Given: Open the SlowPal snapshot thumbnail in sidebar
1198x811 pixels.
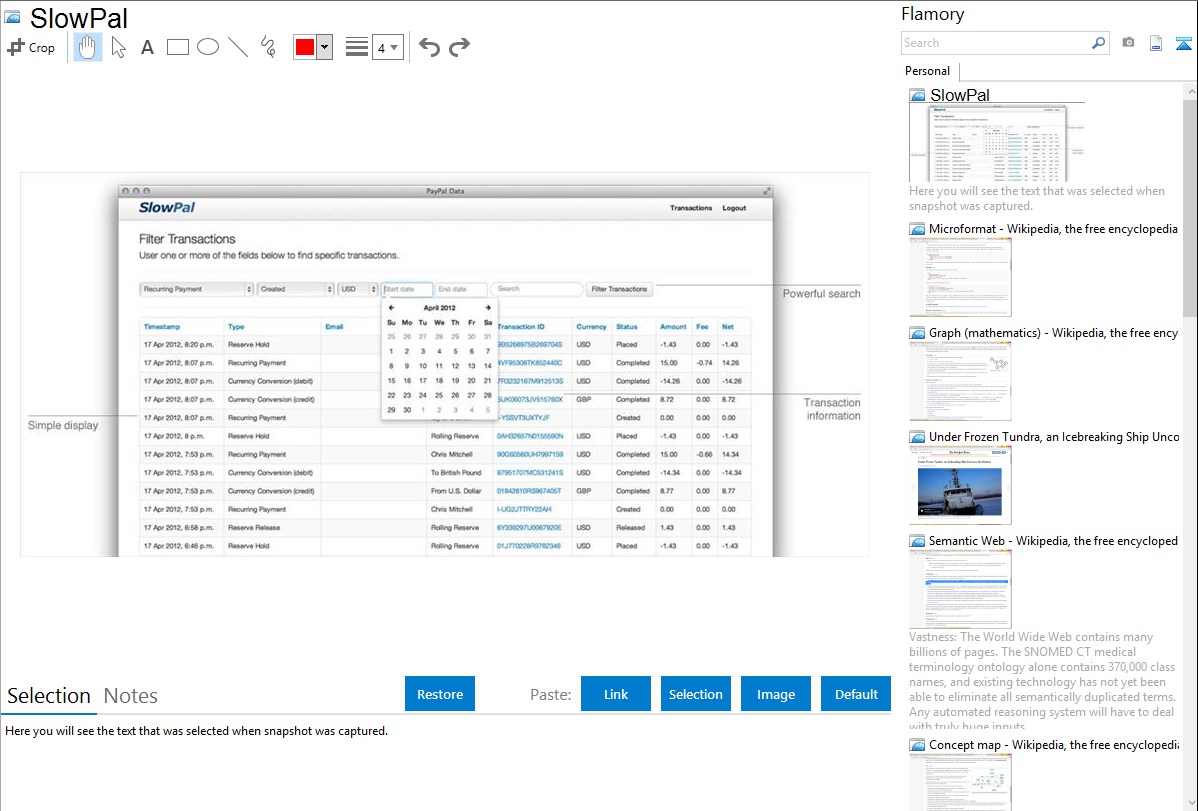Looking at the screenshot, I should [x=997, y=143].
